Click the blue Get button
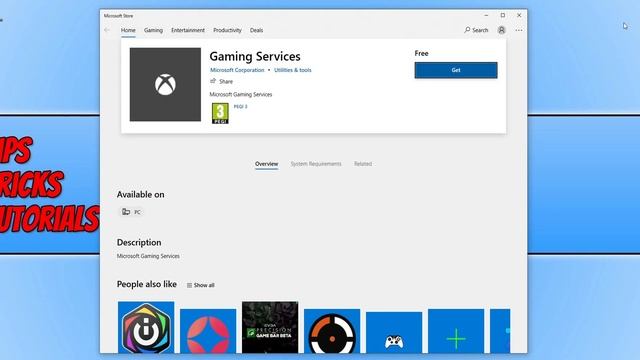Image resolution: width=640 pixels, height=360 pixels. coord(456,70)
